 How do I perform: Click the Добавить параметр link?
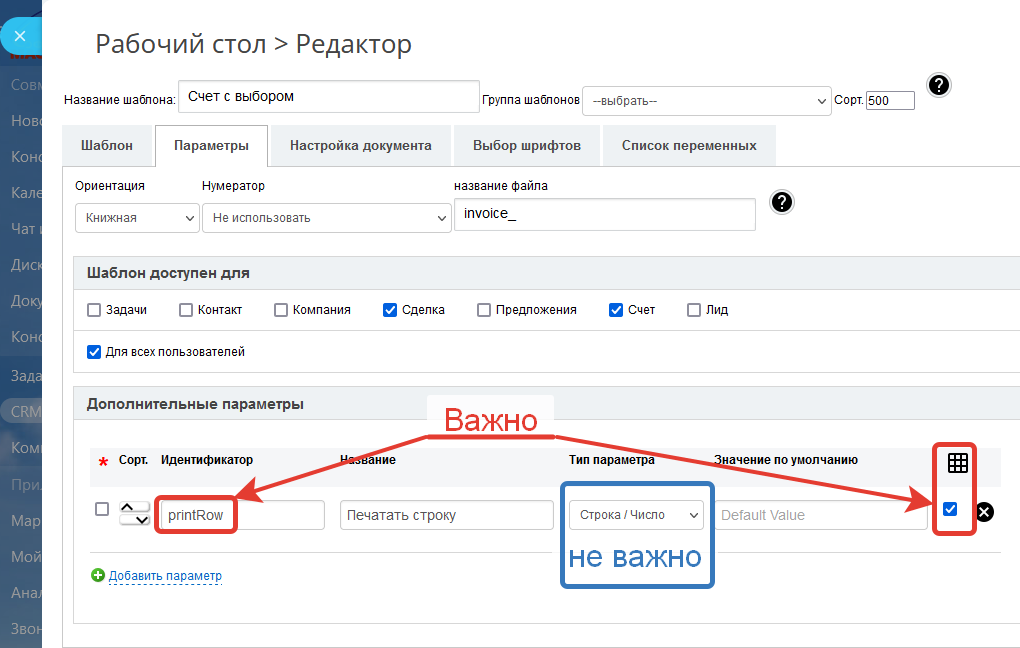coord(165,576)
